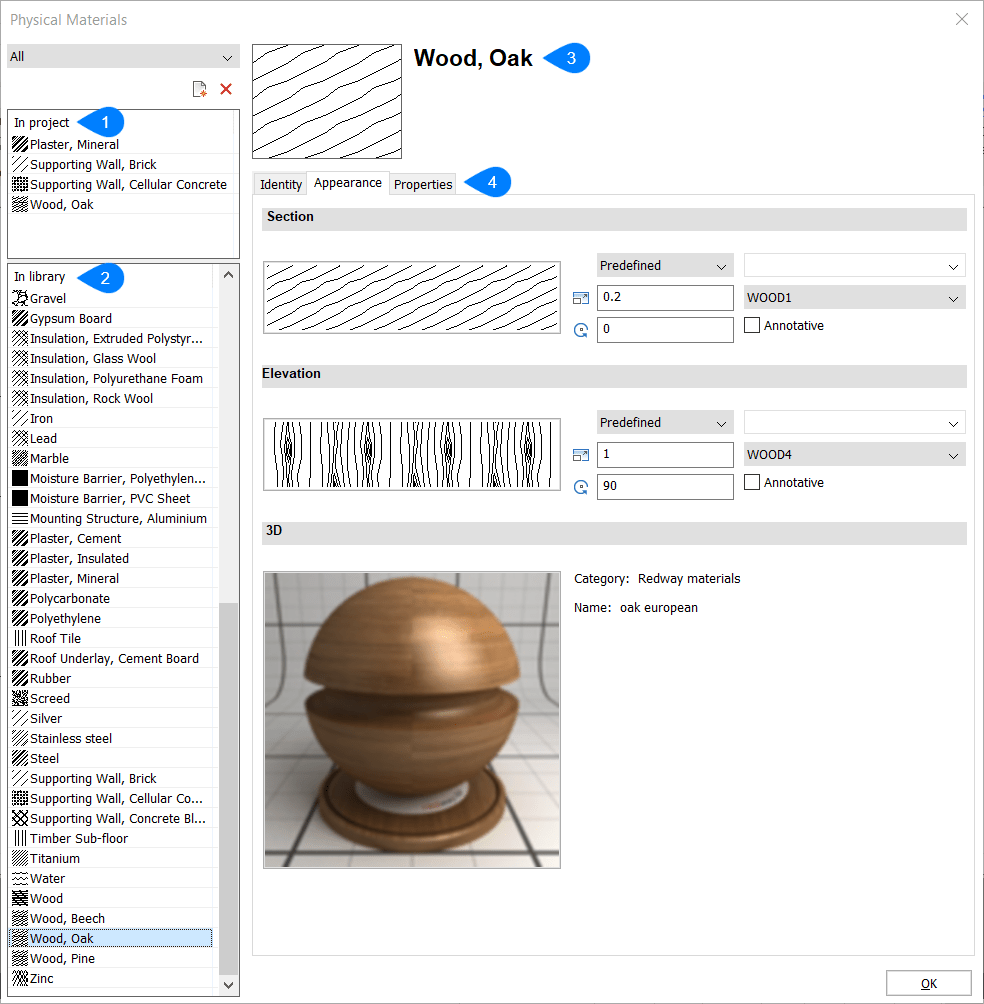Click the scale icon beside the section pattern size
984x1004 pixels.
(581, 297)
